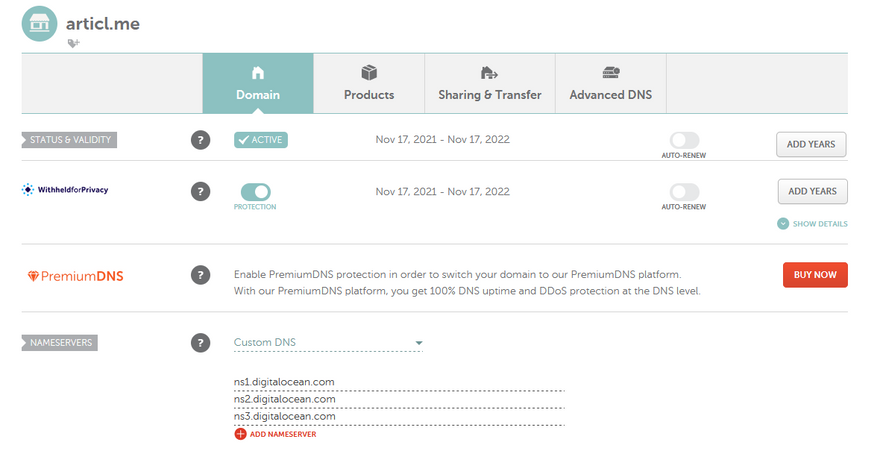Screen dimensions: 880x450
Task: Click the PremiumDNS diamond logo
Action: click(x=33, y=275)
